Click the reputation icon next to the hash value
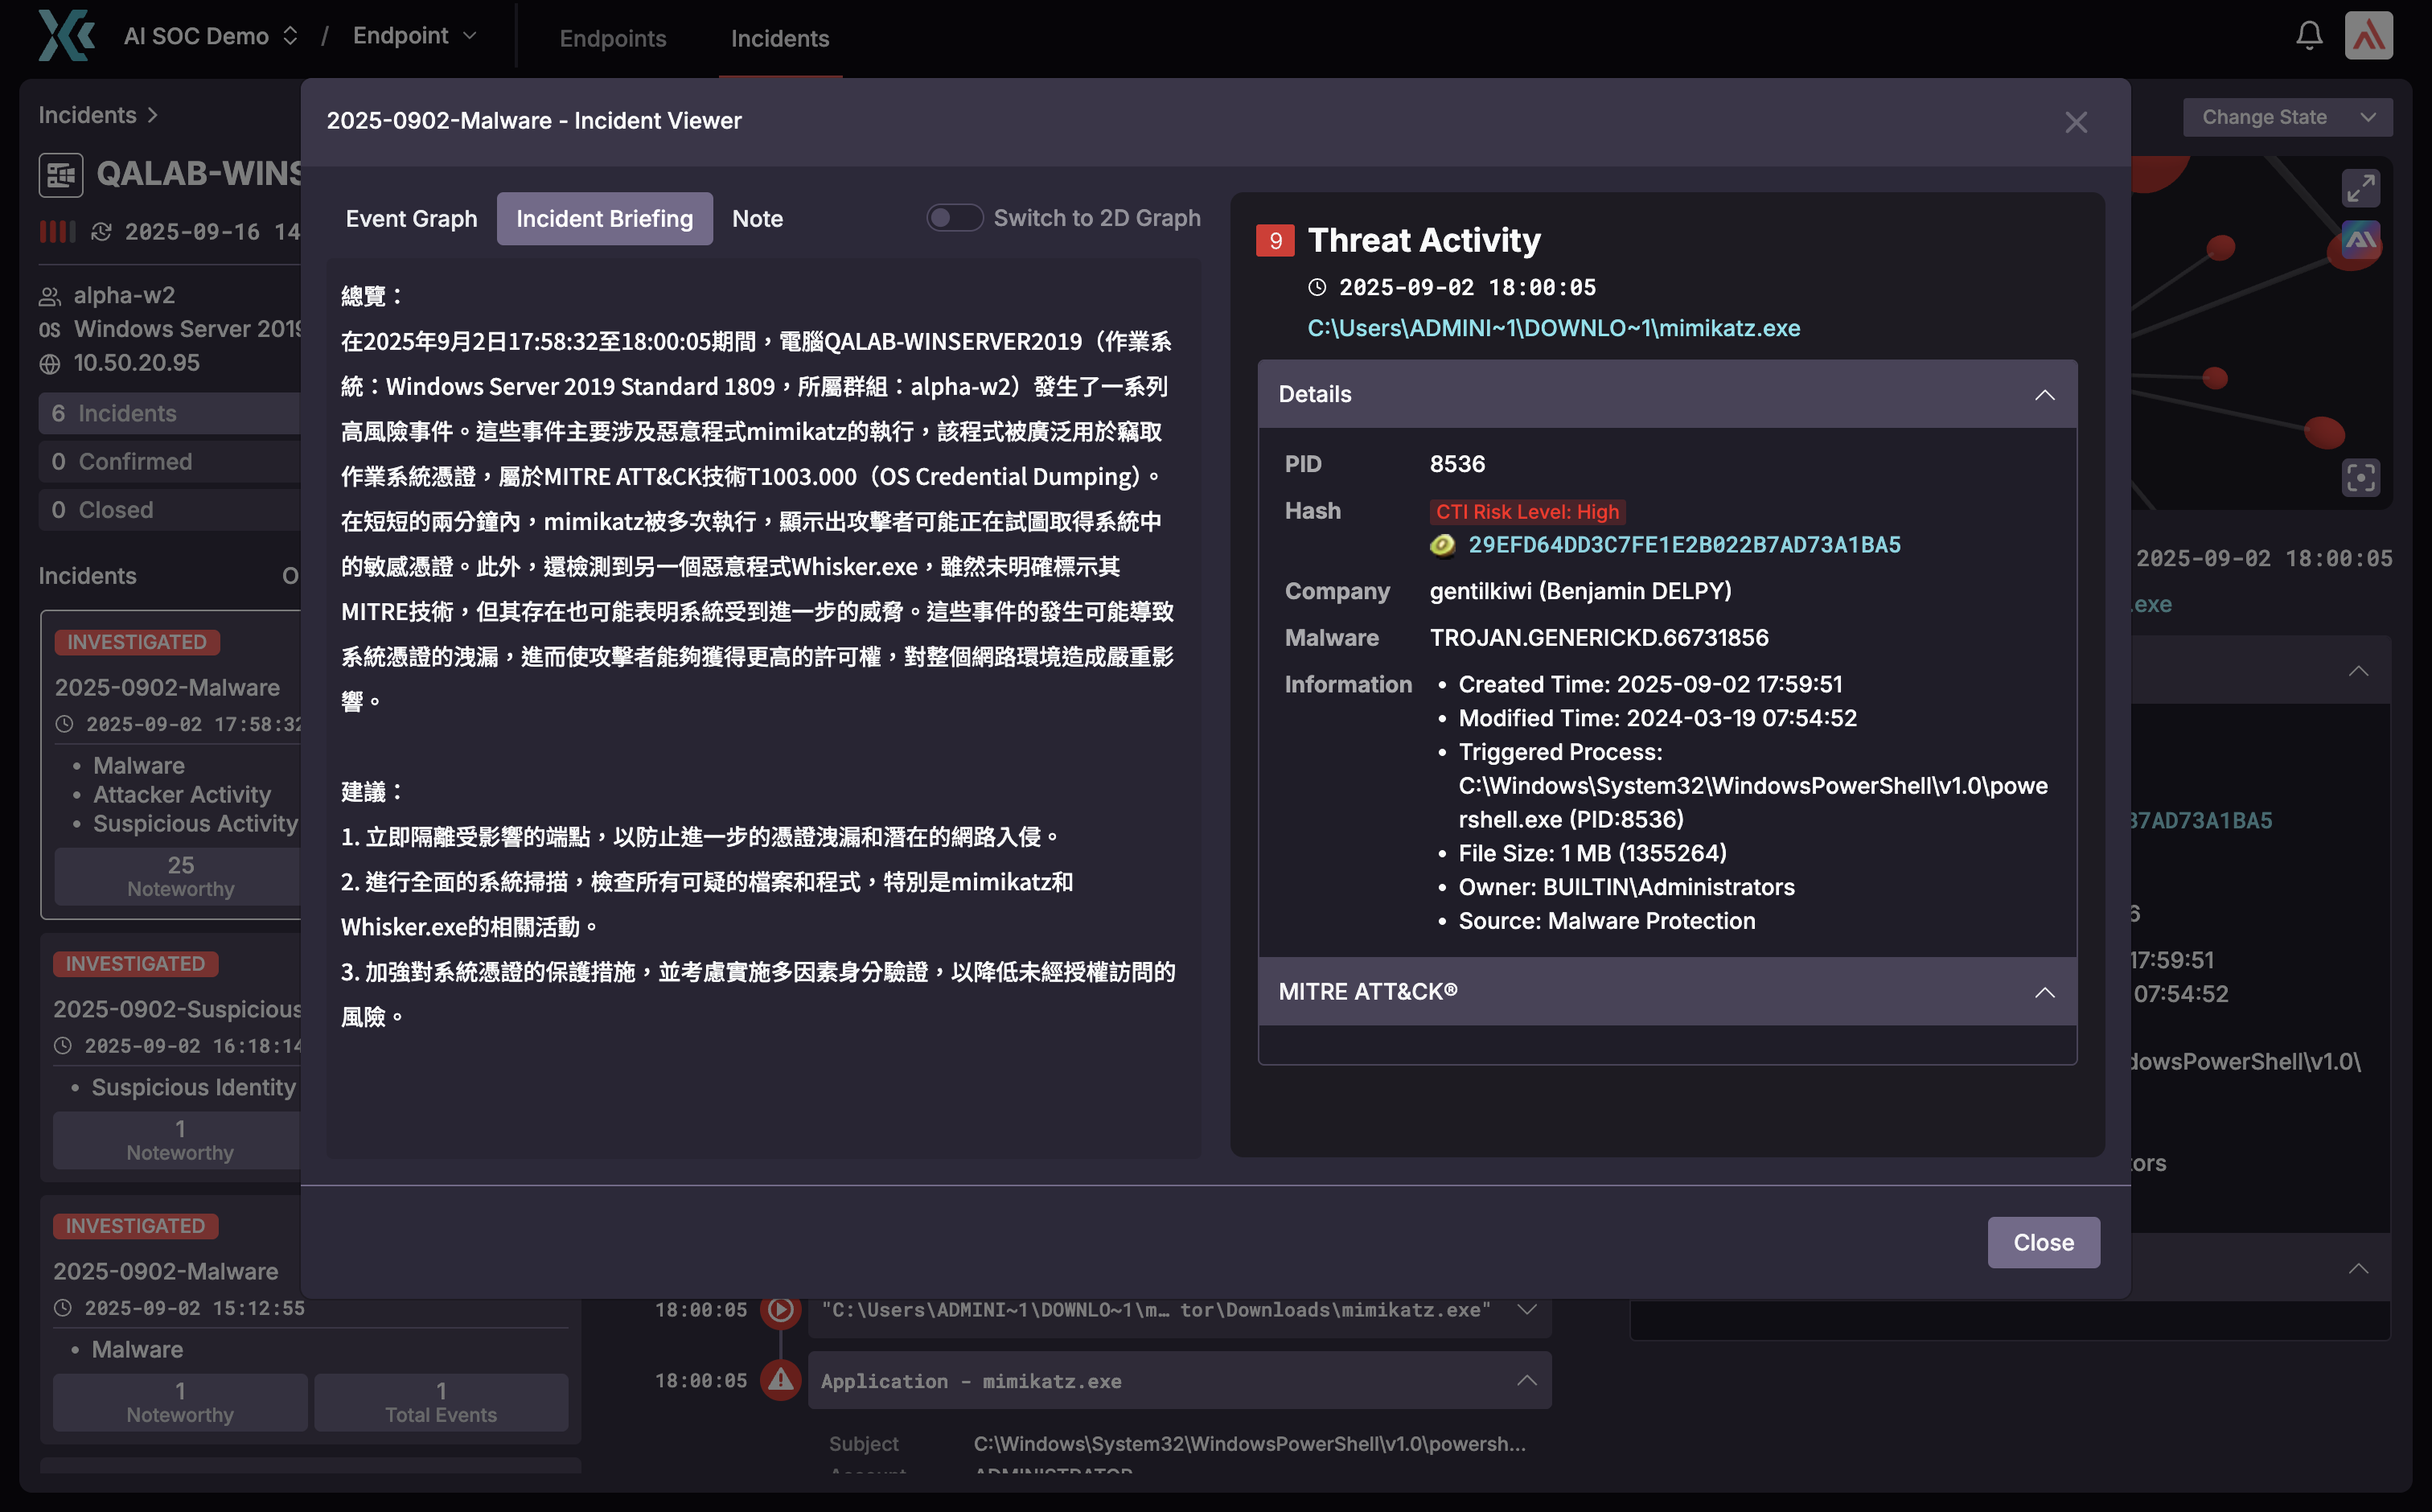 pyautogui.click(x=1442, y=545)
